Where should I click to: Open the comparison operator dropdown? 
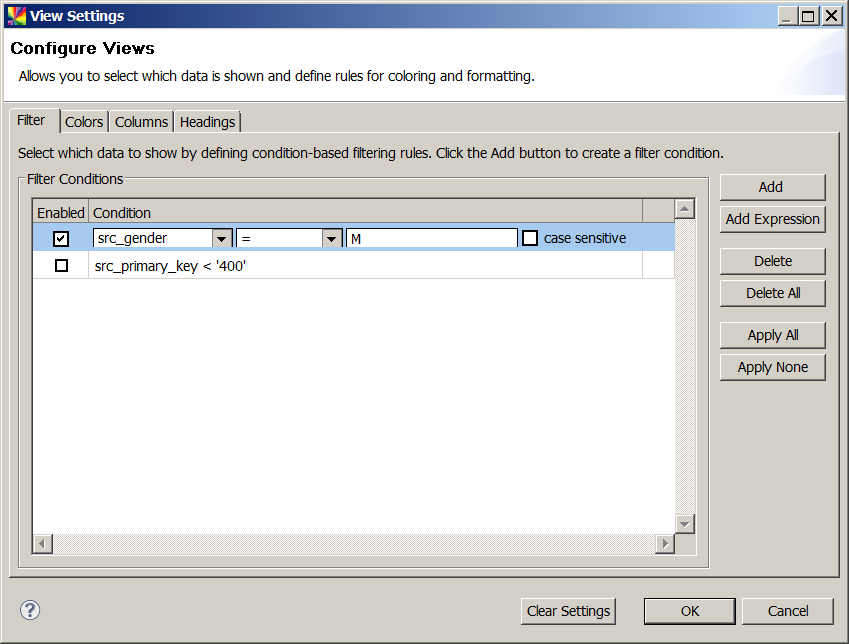tap(331, 237)
